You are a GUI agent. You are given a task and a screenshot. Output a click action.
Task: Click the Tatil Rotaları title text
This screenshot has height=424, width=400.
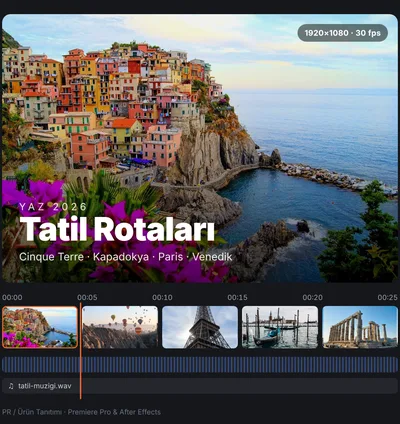click(117, 229)
